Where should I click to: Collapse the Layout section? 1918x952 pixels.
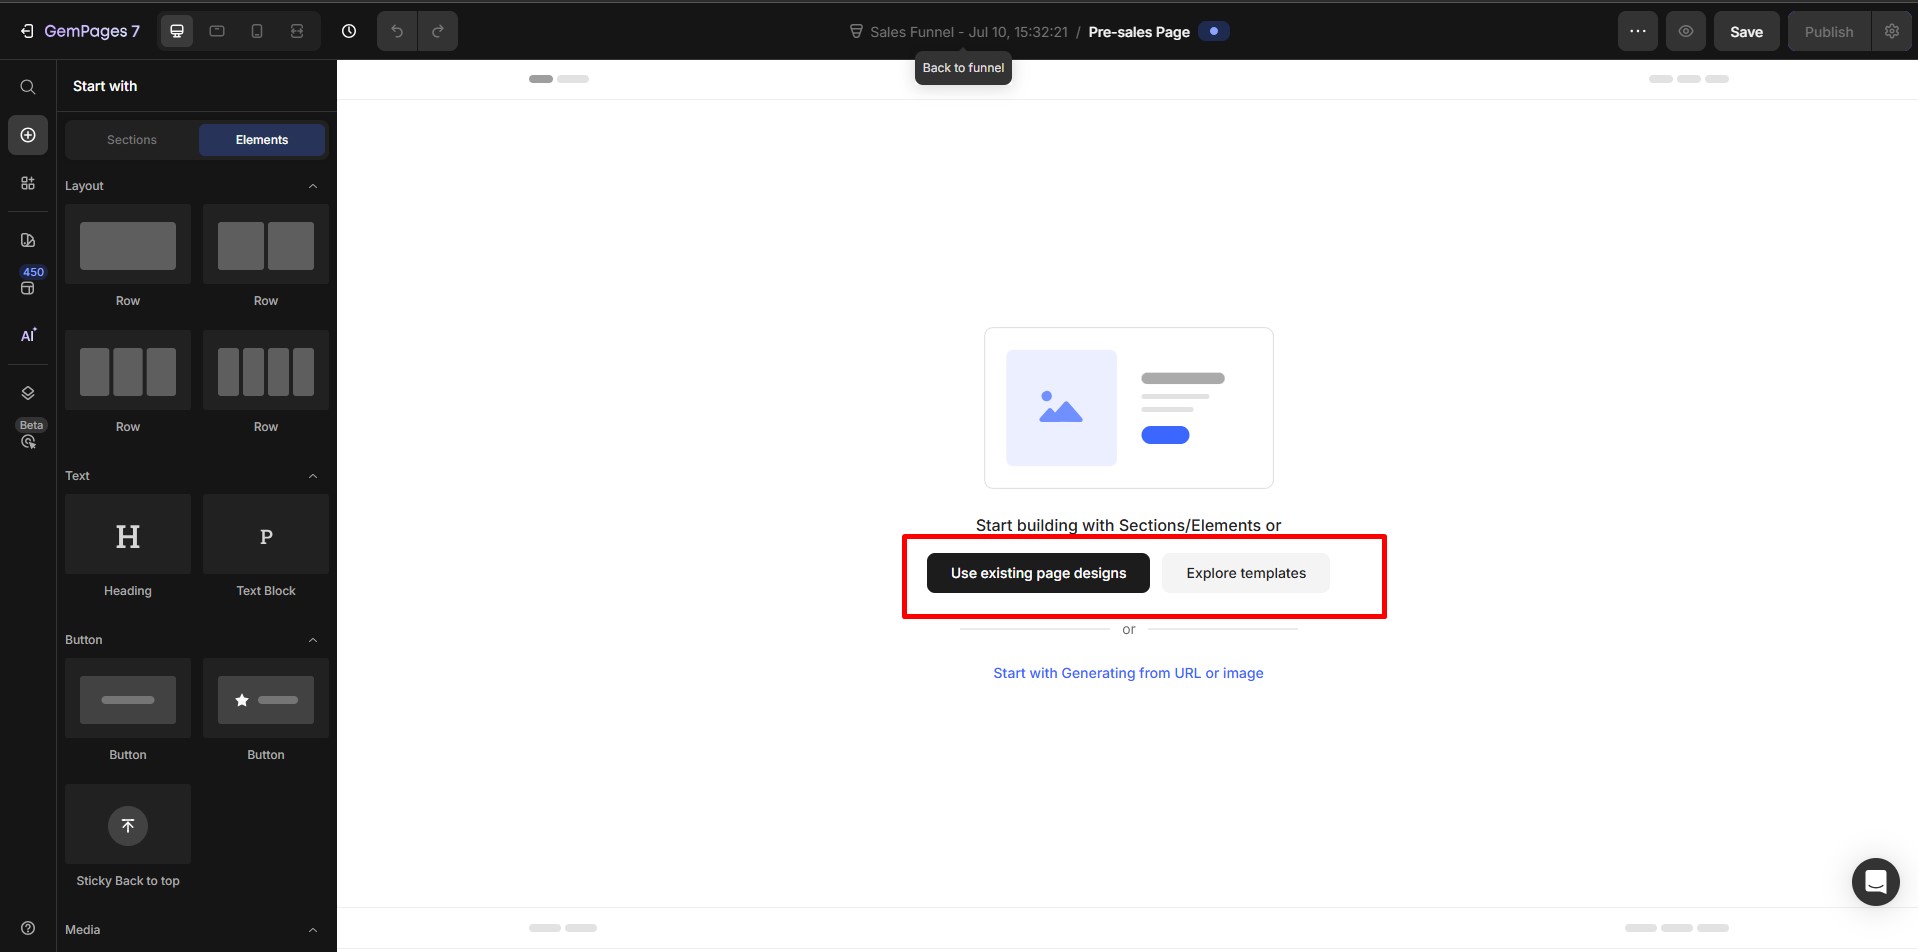(x=312, y=186)
